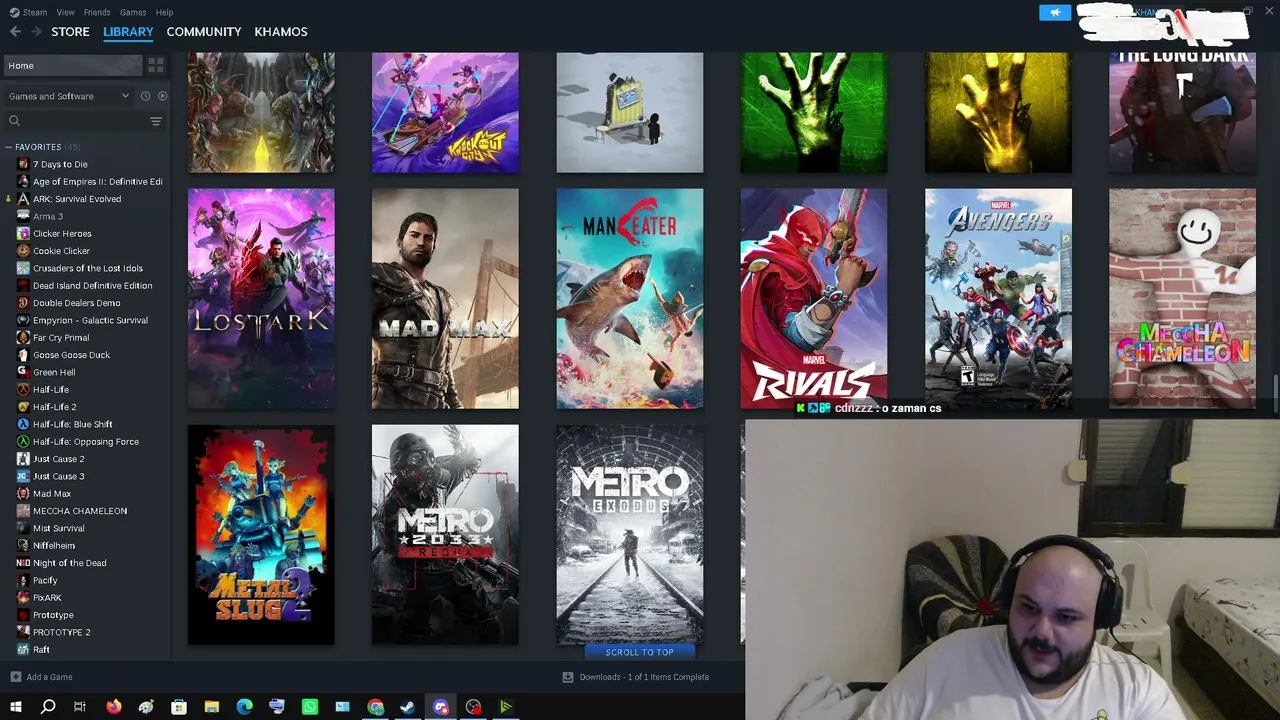Open the Lost Ark game cover
Image resolution: width=1280 pixels, height=720 pixels.
261,298
